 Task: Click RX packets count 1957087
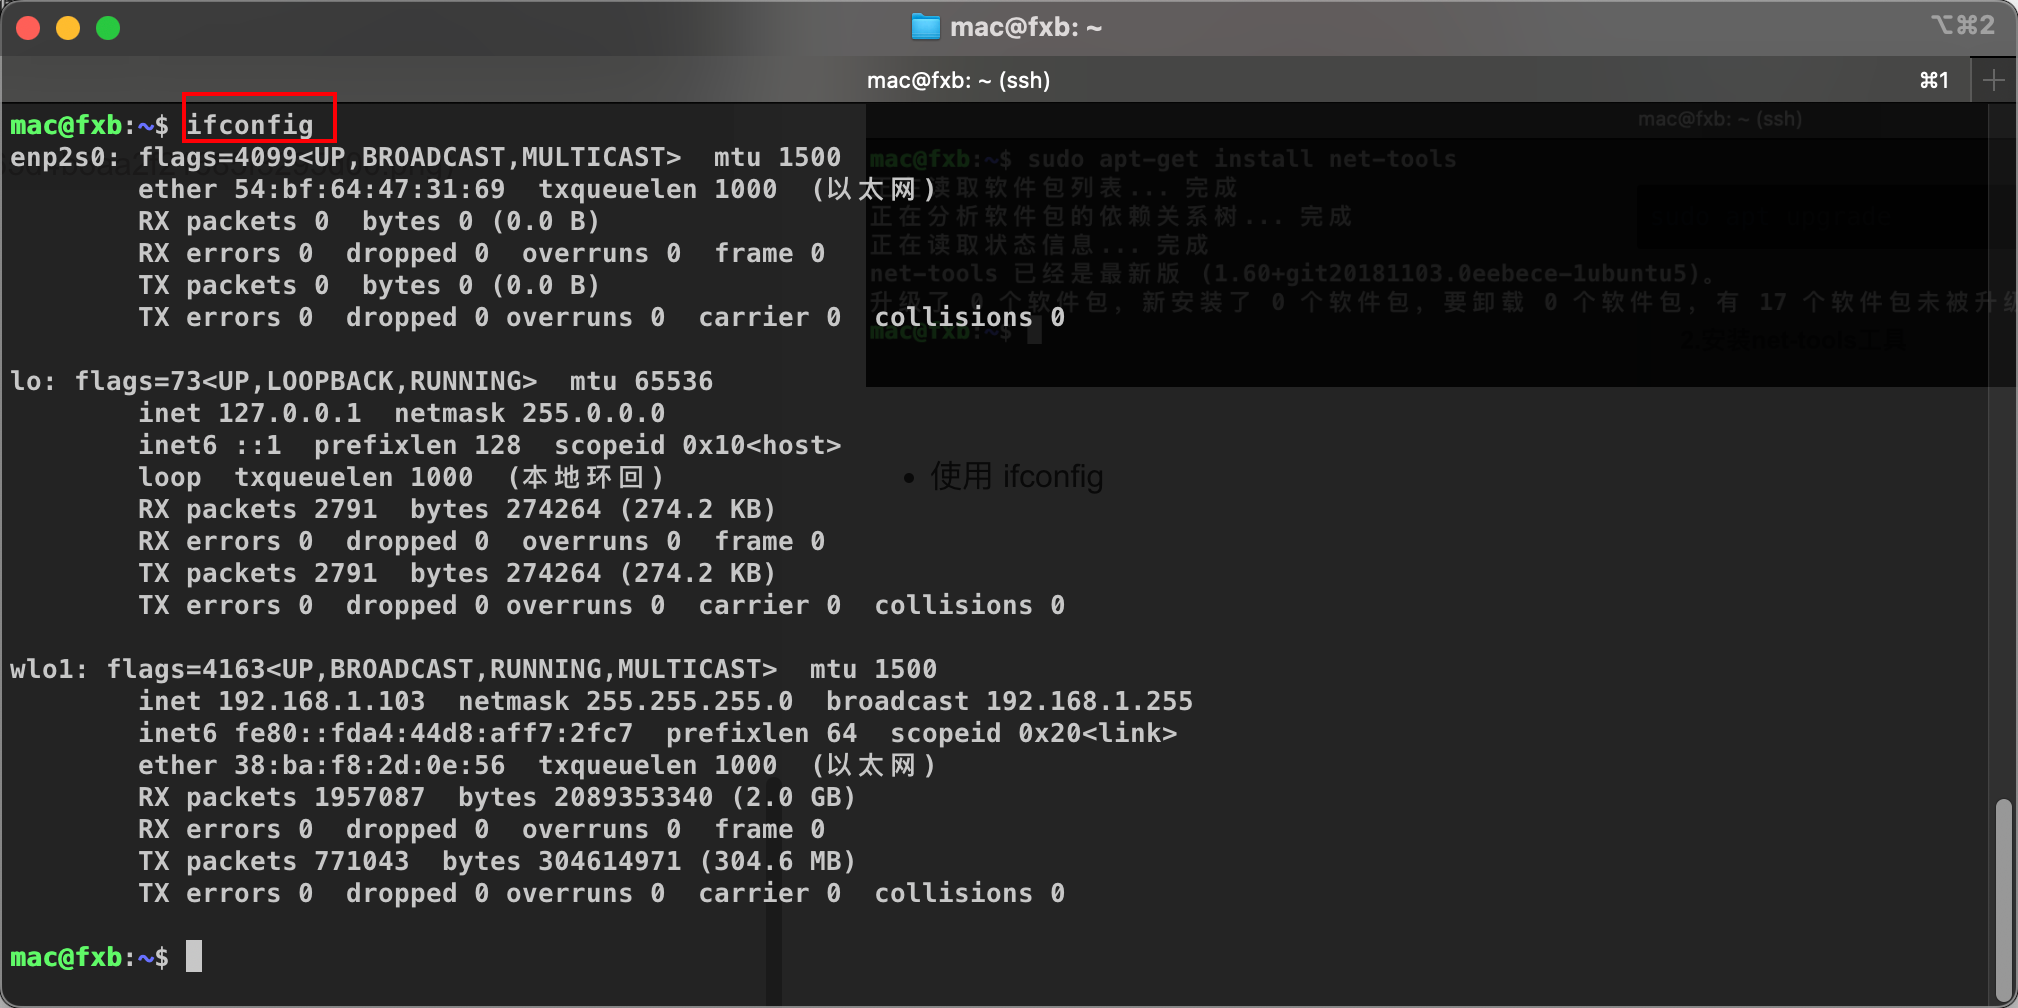(x=370, y=797)
